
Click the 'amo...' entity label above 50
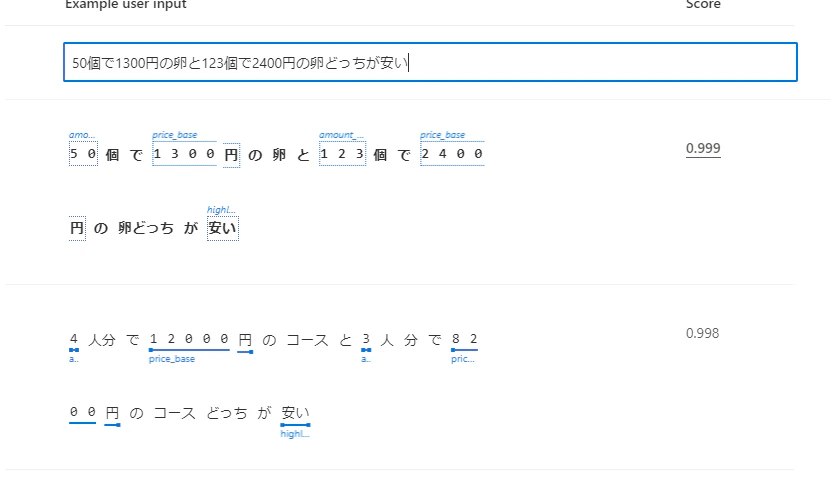pyautogui.click(x=82, y=135)
